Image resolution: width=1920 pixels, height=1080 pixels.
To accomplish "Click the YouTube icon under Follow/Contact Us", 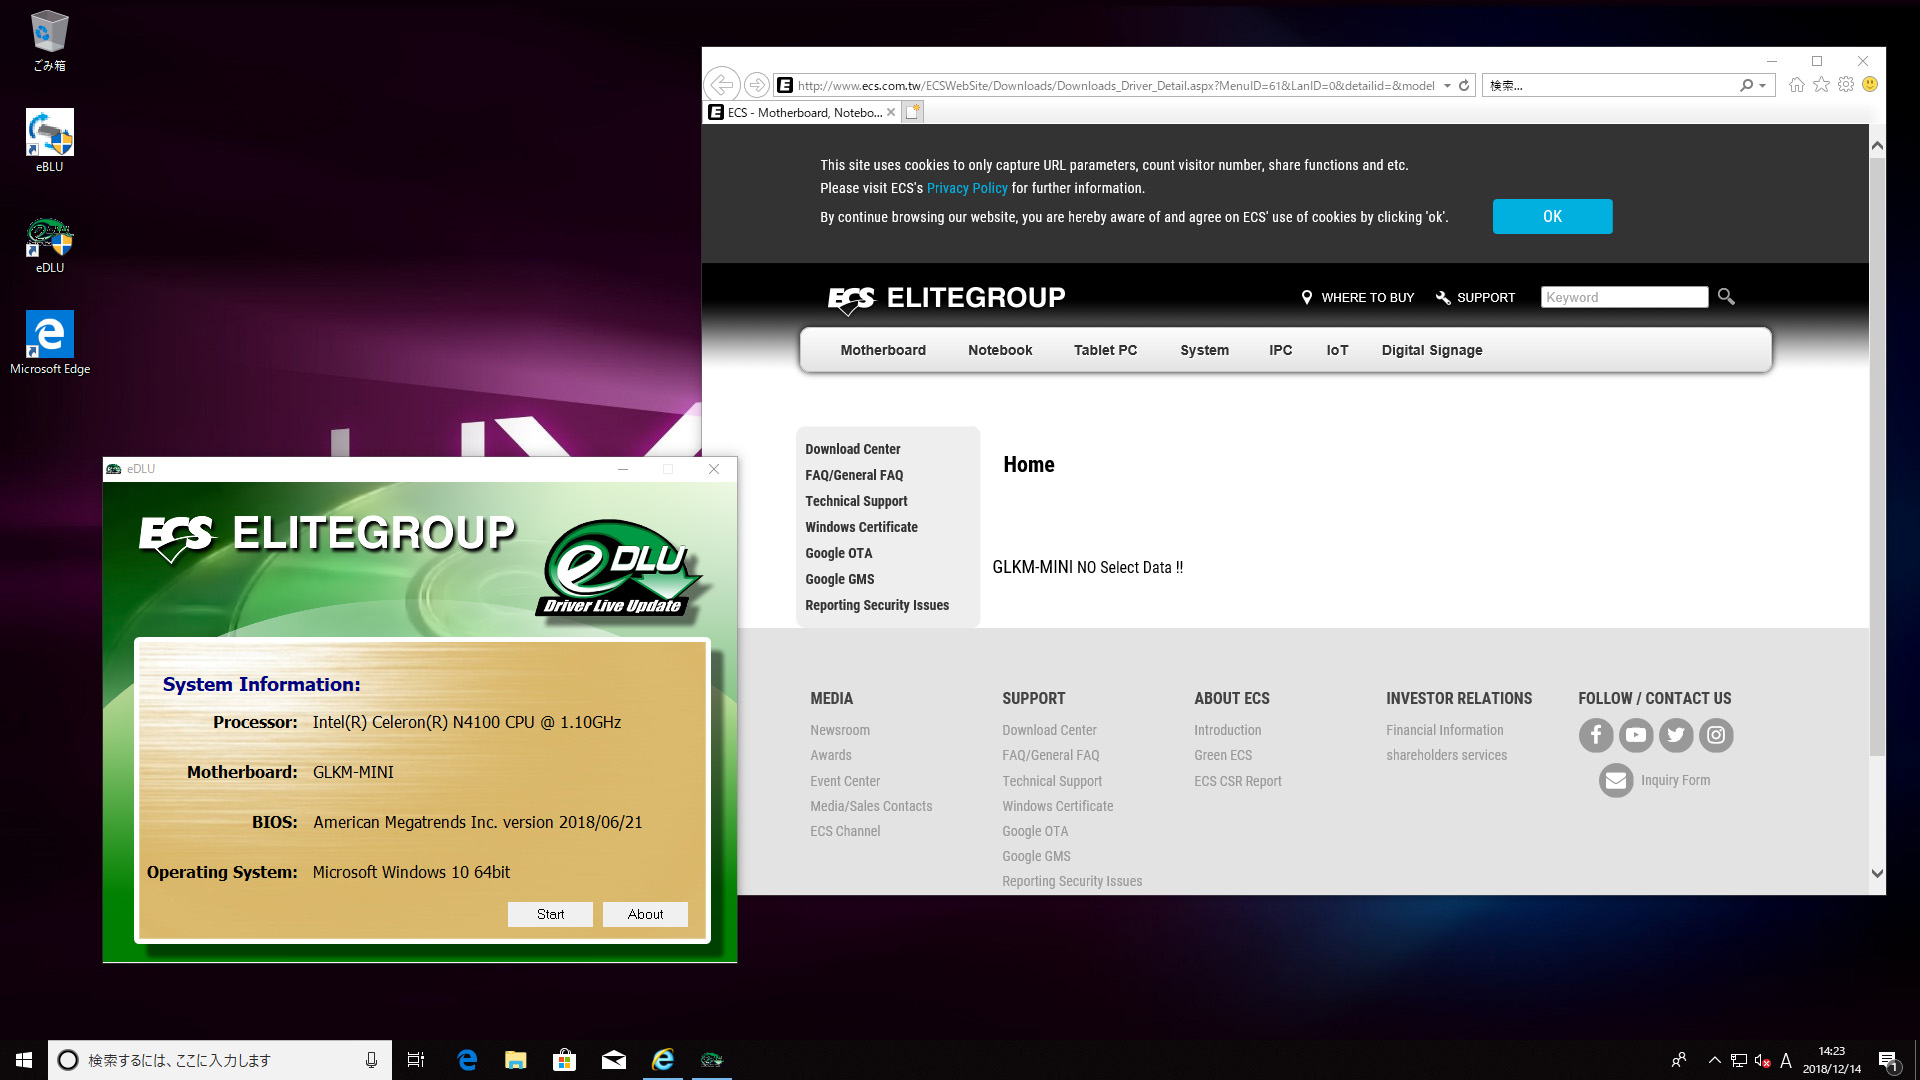I will pyautogui.click(x=1636, y=735).
